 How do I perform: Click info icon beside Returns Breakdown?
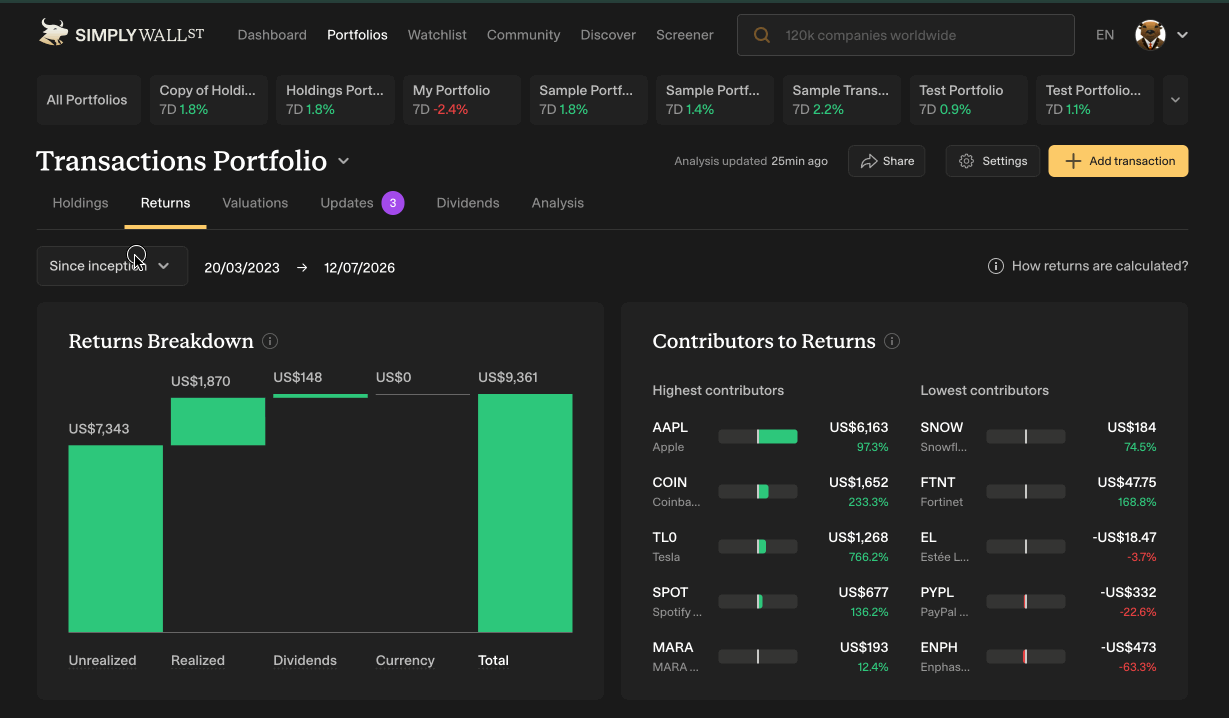(270, 341)
